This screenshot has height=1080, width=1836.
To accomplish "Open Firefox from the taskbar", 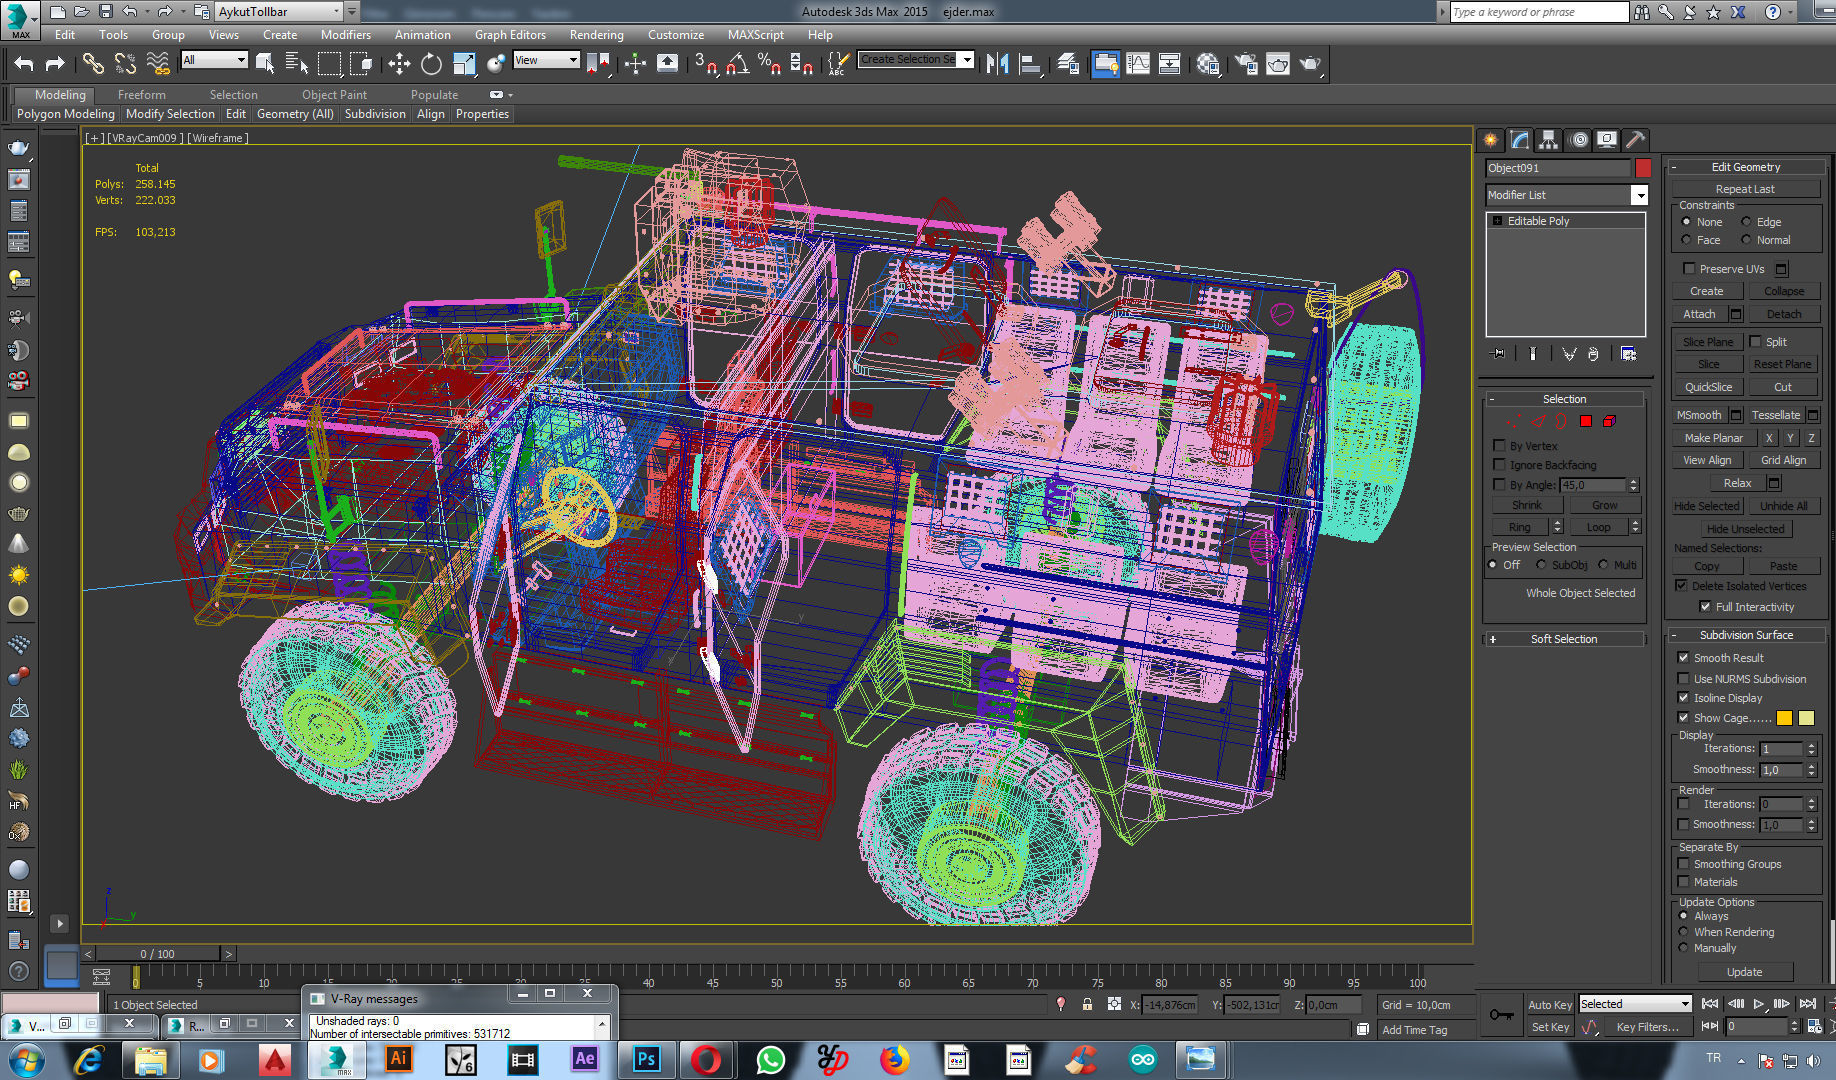I will click(x=894, y=1059).
